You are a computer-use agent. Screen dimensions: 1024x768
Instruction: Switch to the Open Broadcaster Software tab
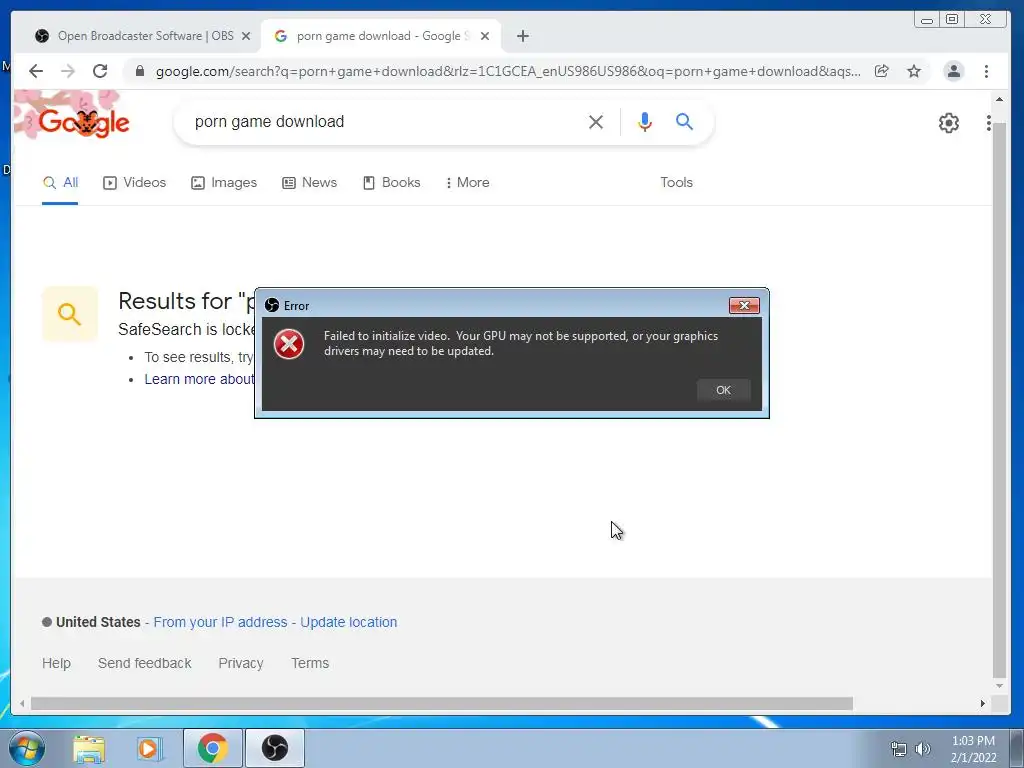click(x=145, y=36)
